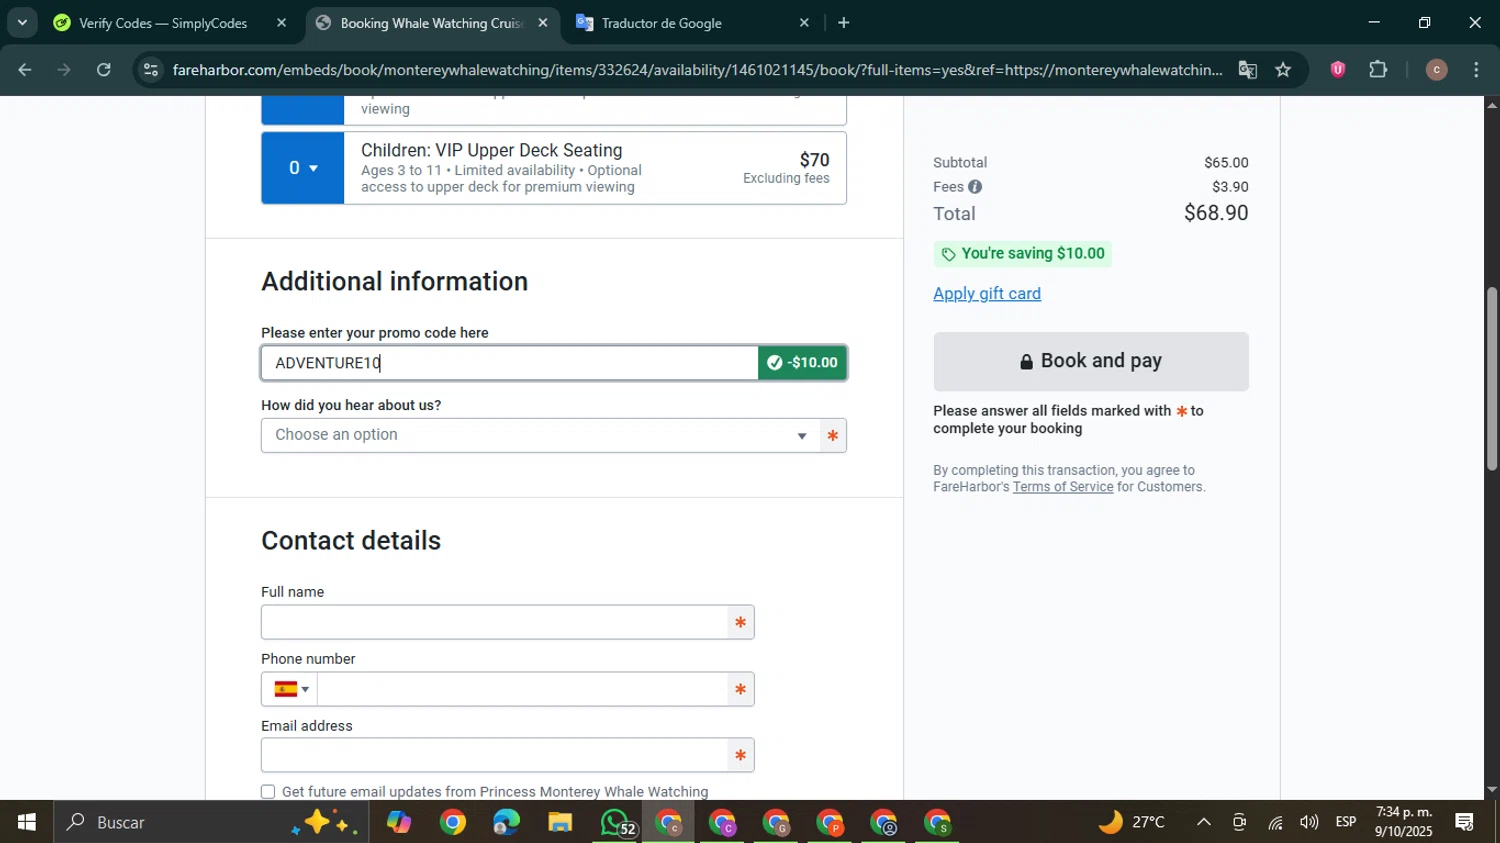Close the Traductor de Google tab
Image resolution: width=1500 pixels, height=843 pixels.
(804, 22)
